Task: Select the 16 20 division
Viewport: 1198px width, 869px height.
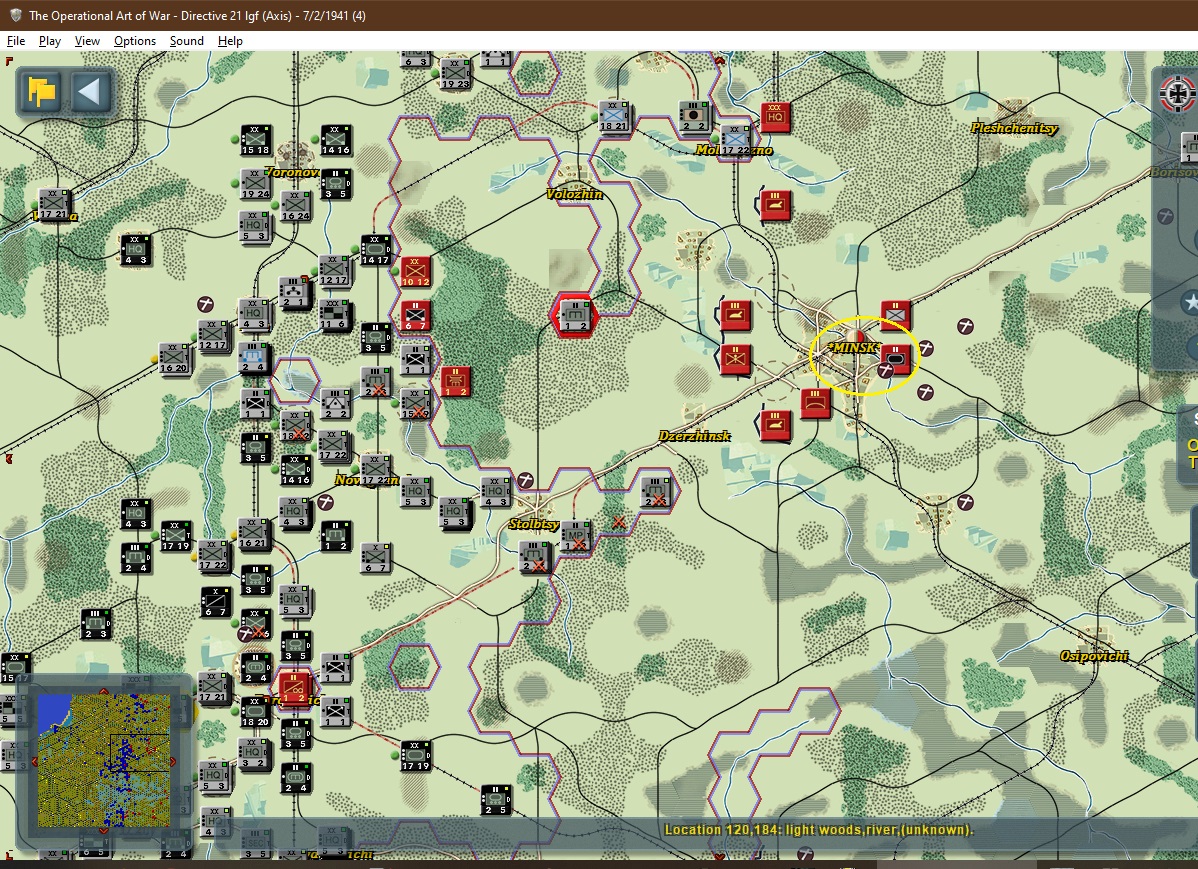Action: click(174, 358)
